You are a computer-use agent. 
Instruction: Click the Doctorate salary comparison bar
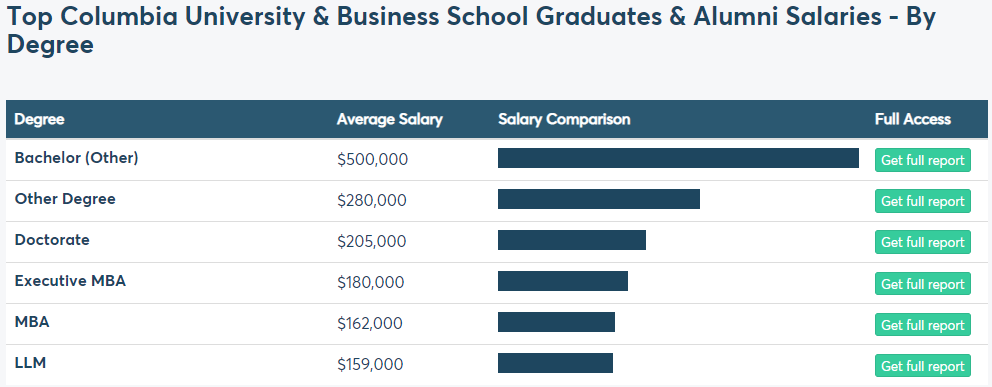(x=572, y=240)
